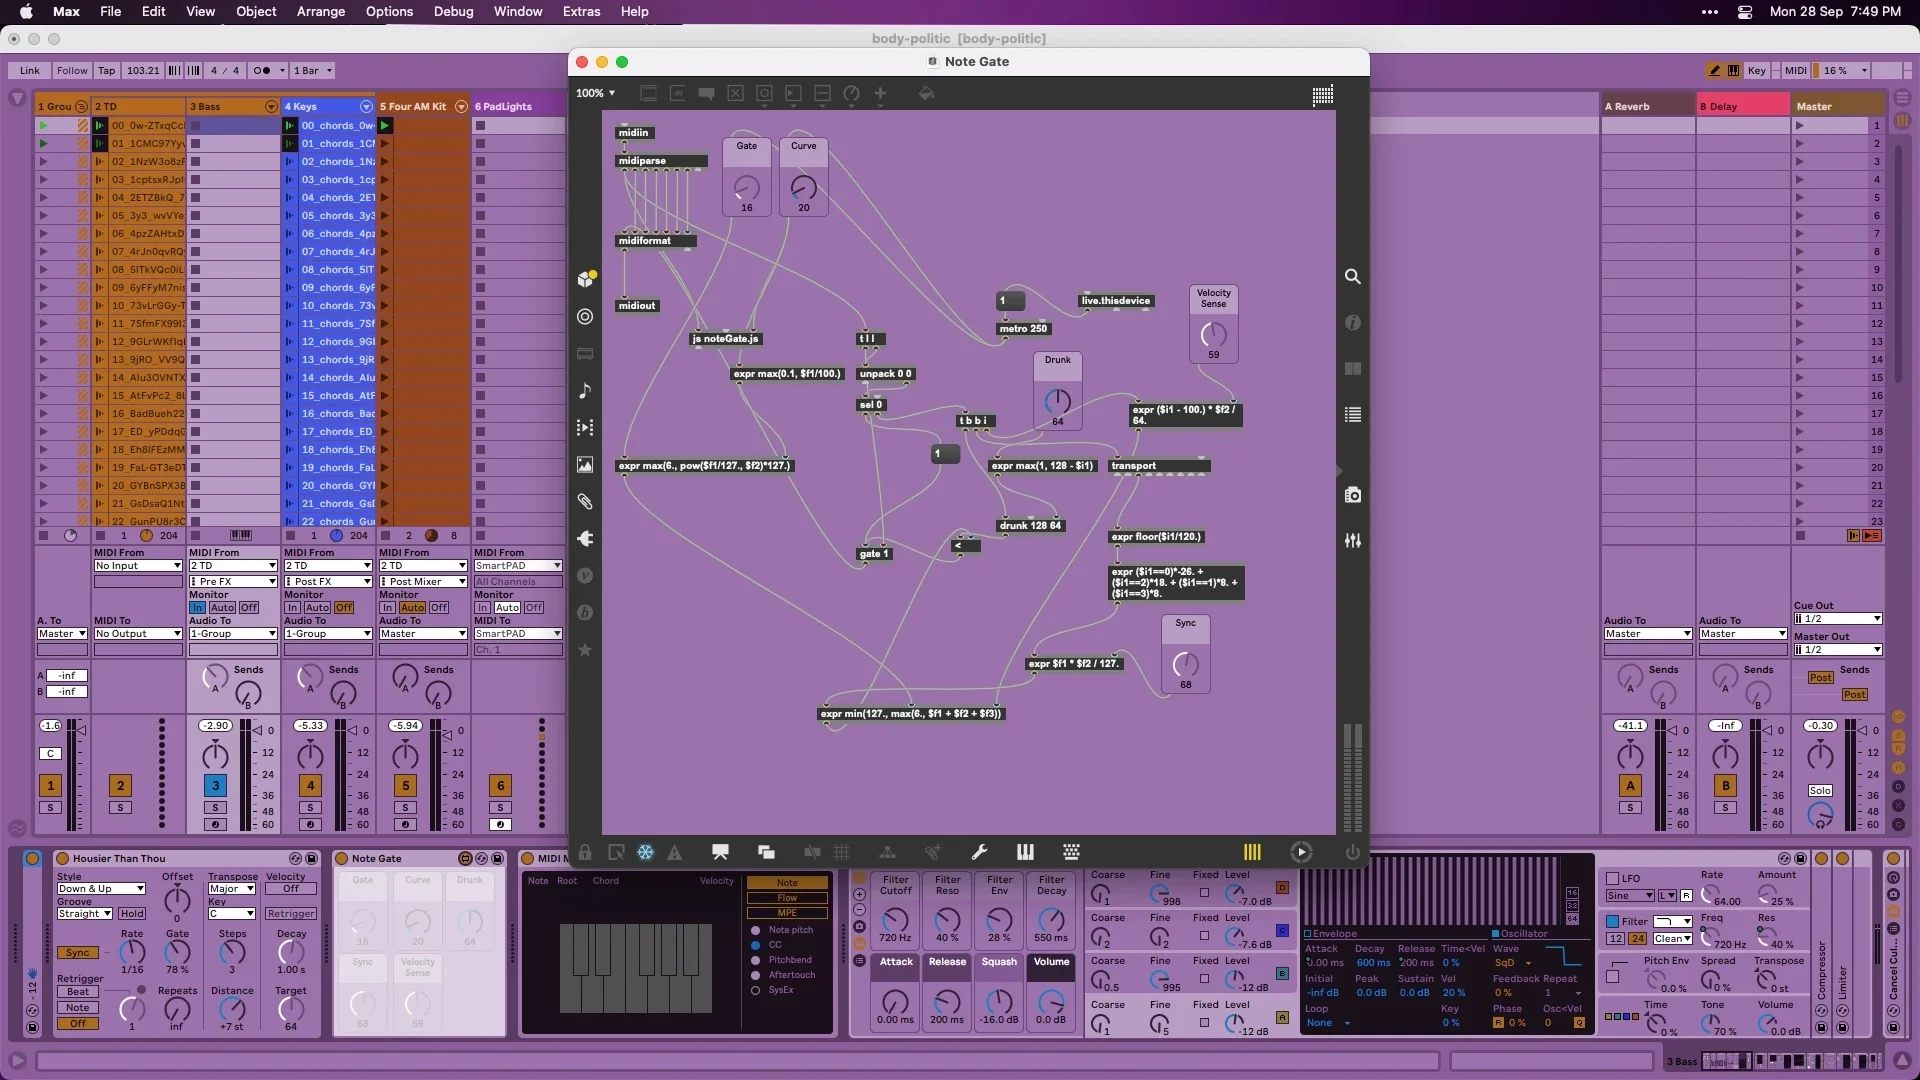Image resolution: width=1920 pixels, height=1080 pixels.
Task: Open the Packages cube icon in left sidebar
Action: (x=586, y=279)
